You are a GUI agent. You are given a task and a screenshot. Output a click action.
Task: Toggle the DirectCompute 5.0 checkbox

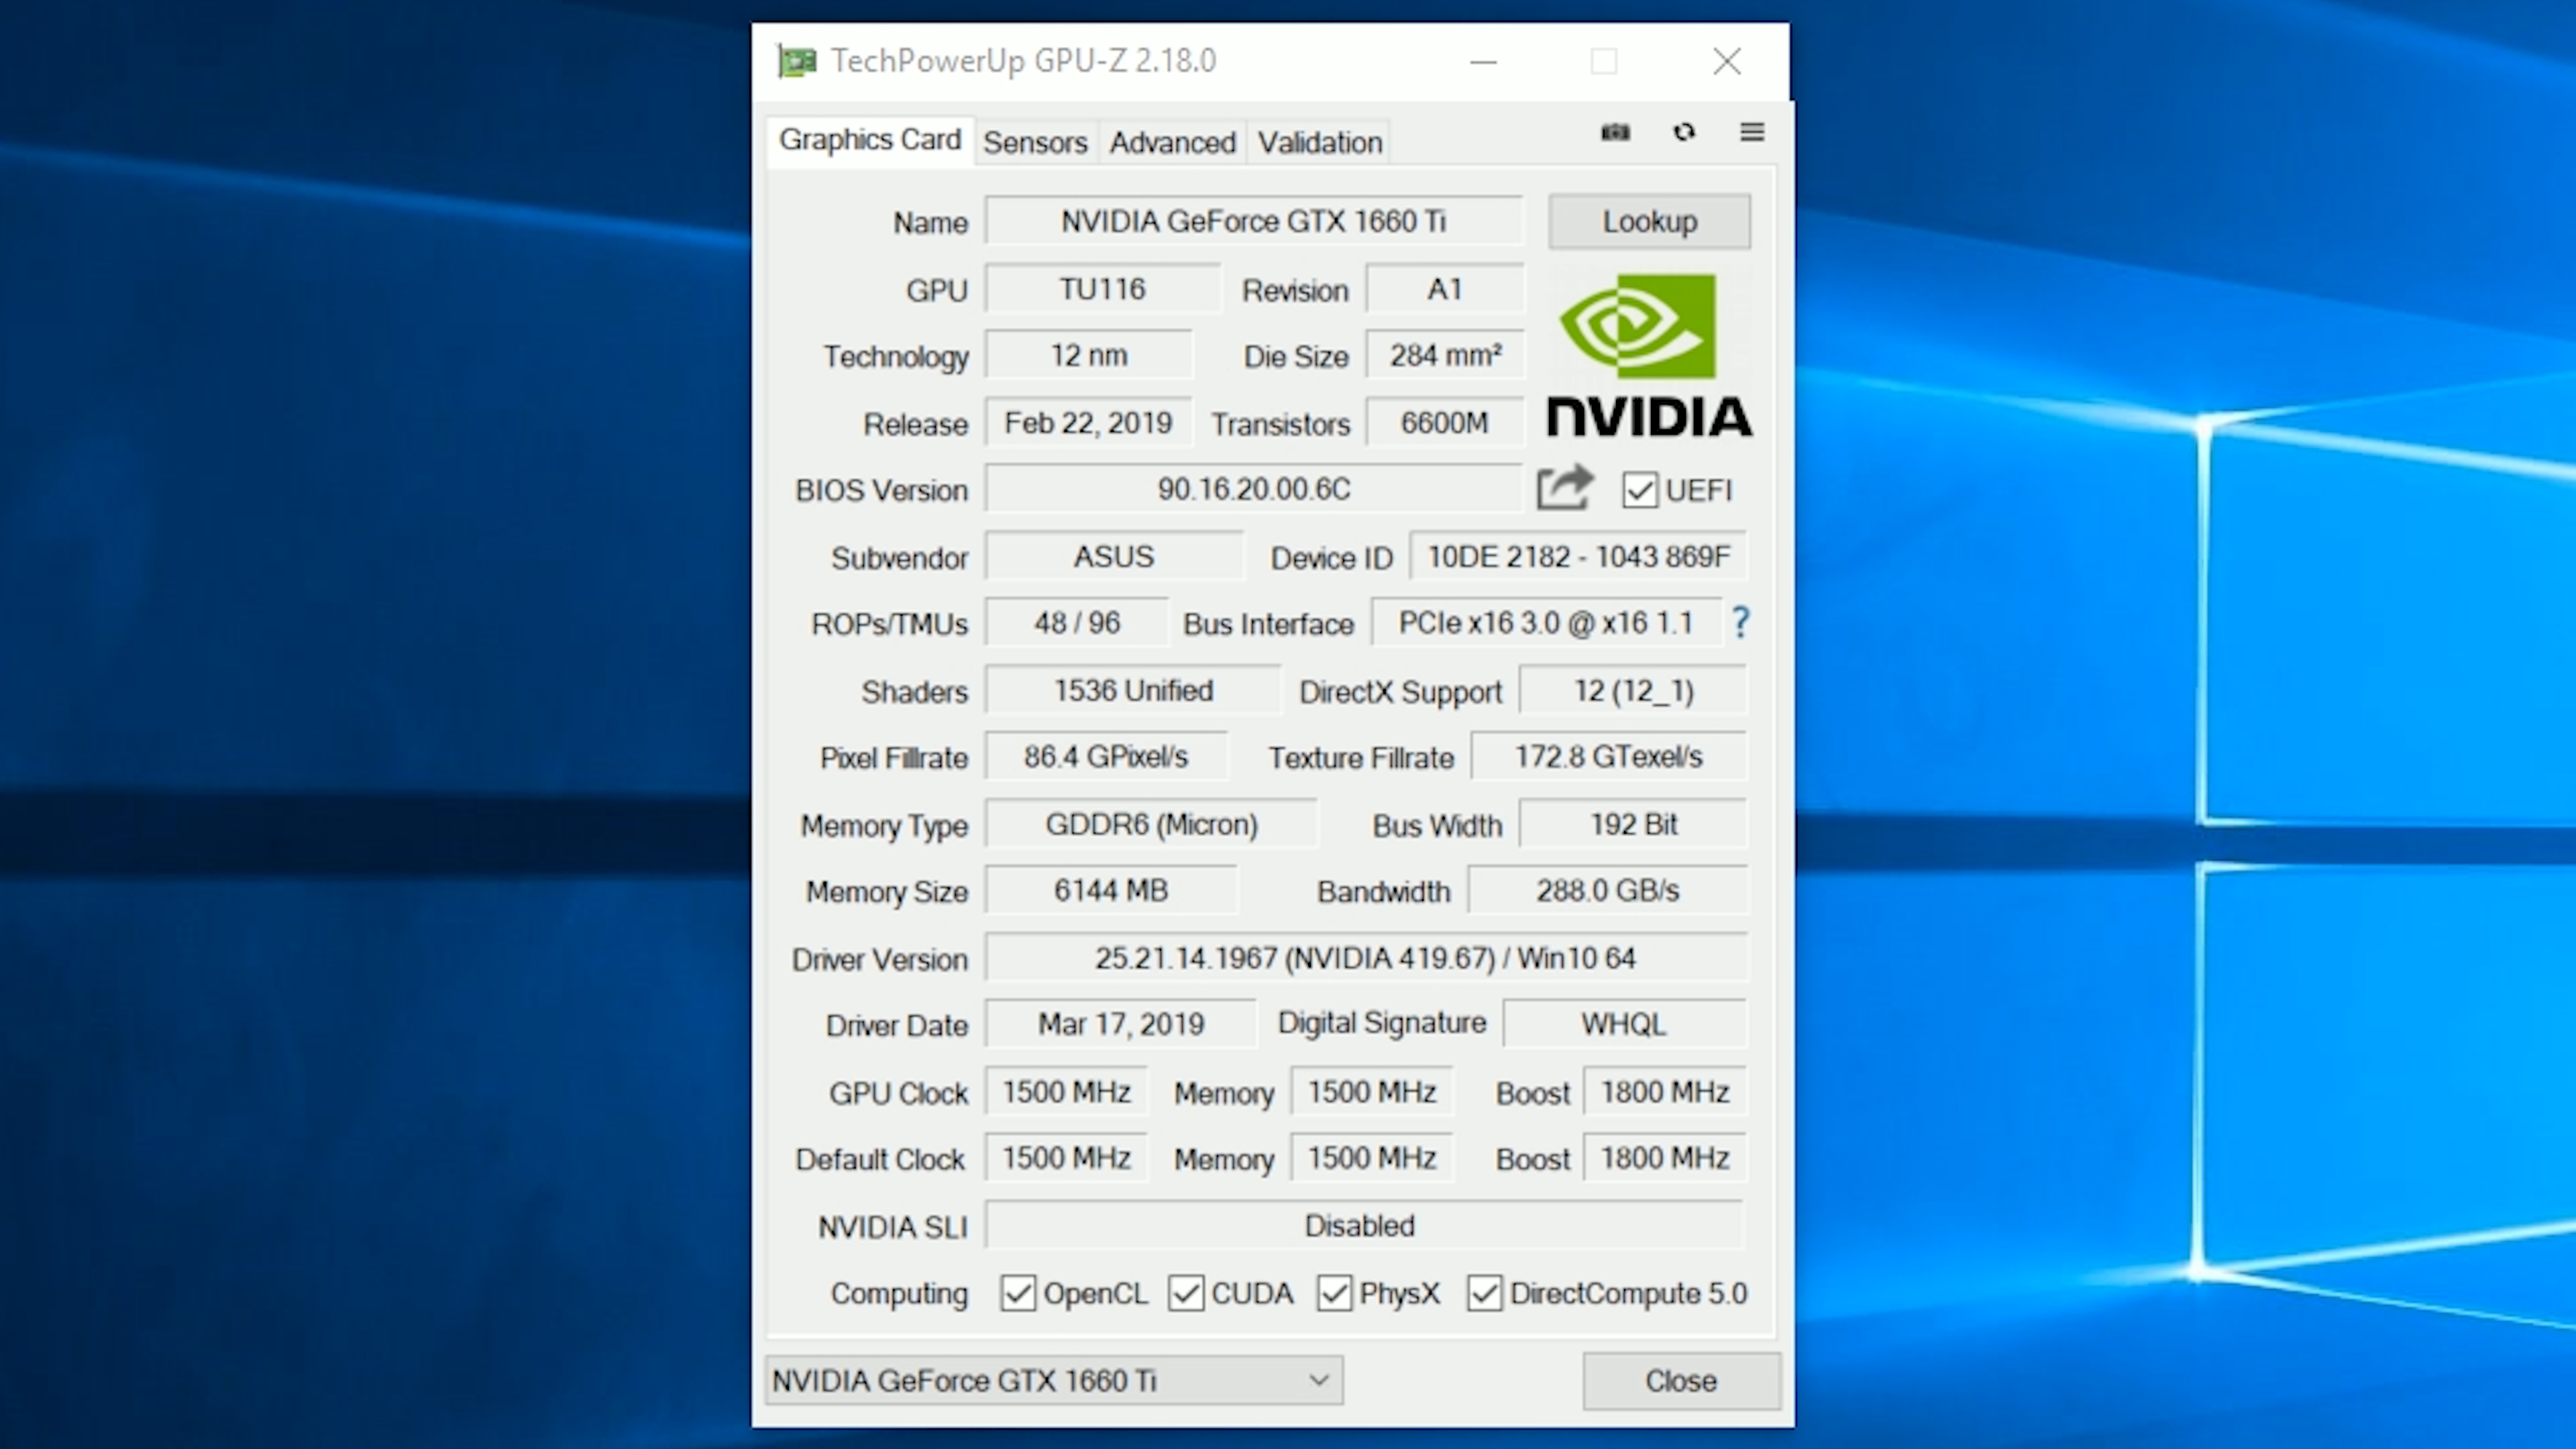pyautogui.click(x=1484, y=1293)
